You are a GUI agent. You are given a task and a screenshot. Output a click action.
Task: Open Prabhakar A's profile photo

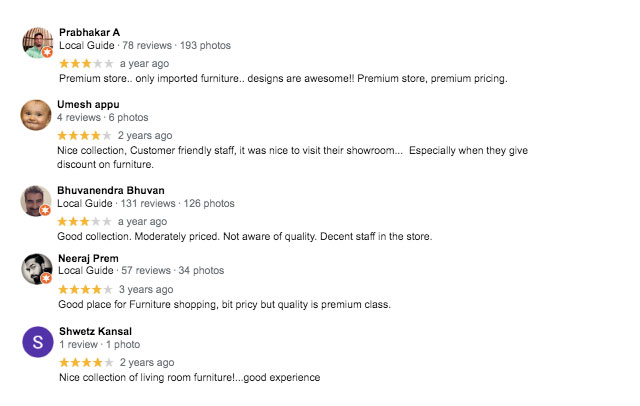(38, 43)
